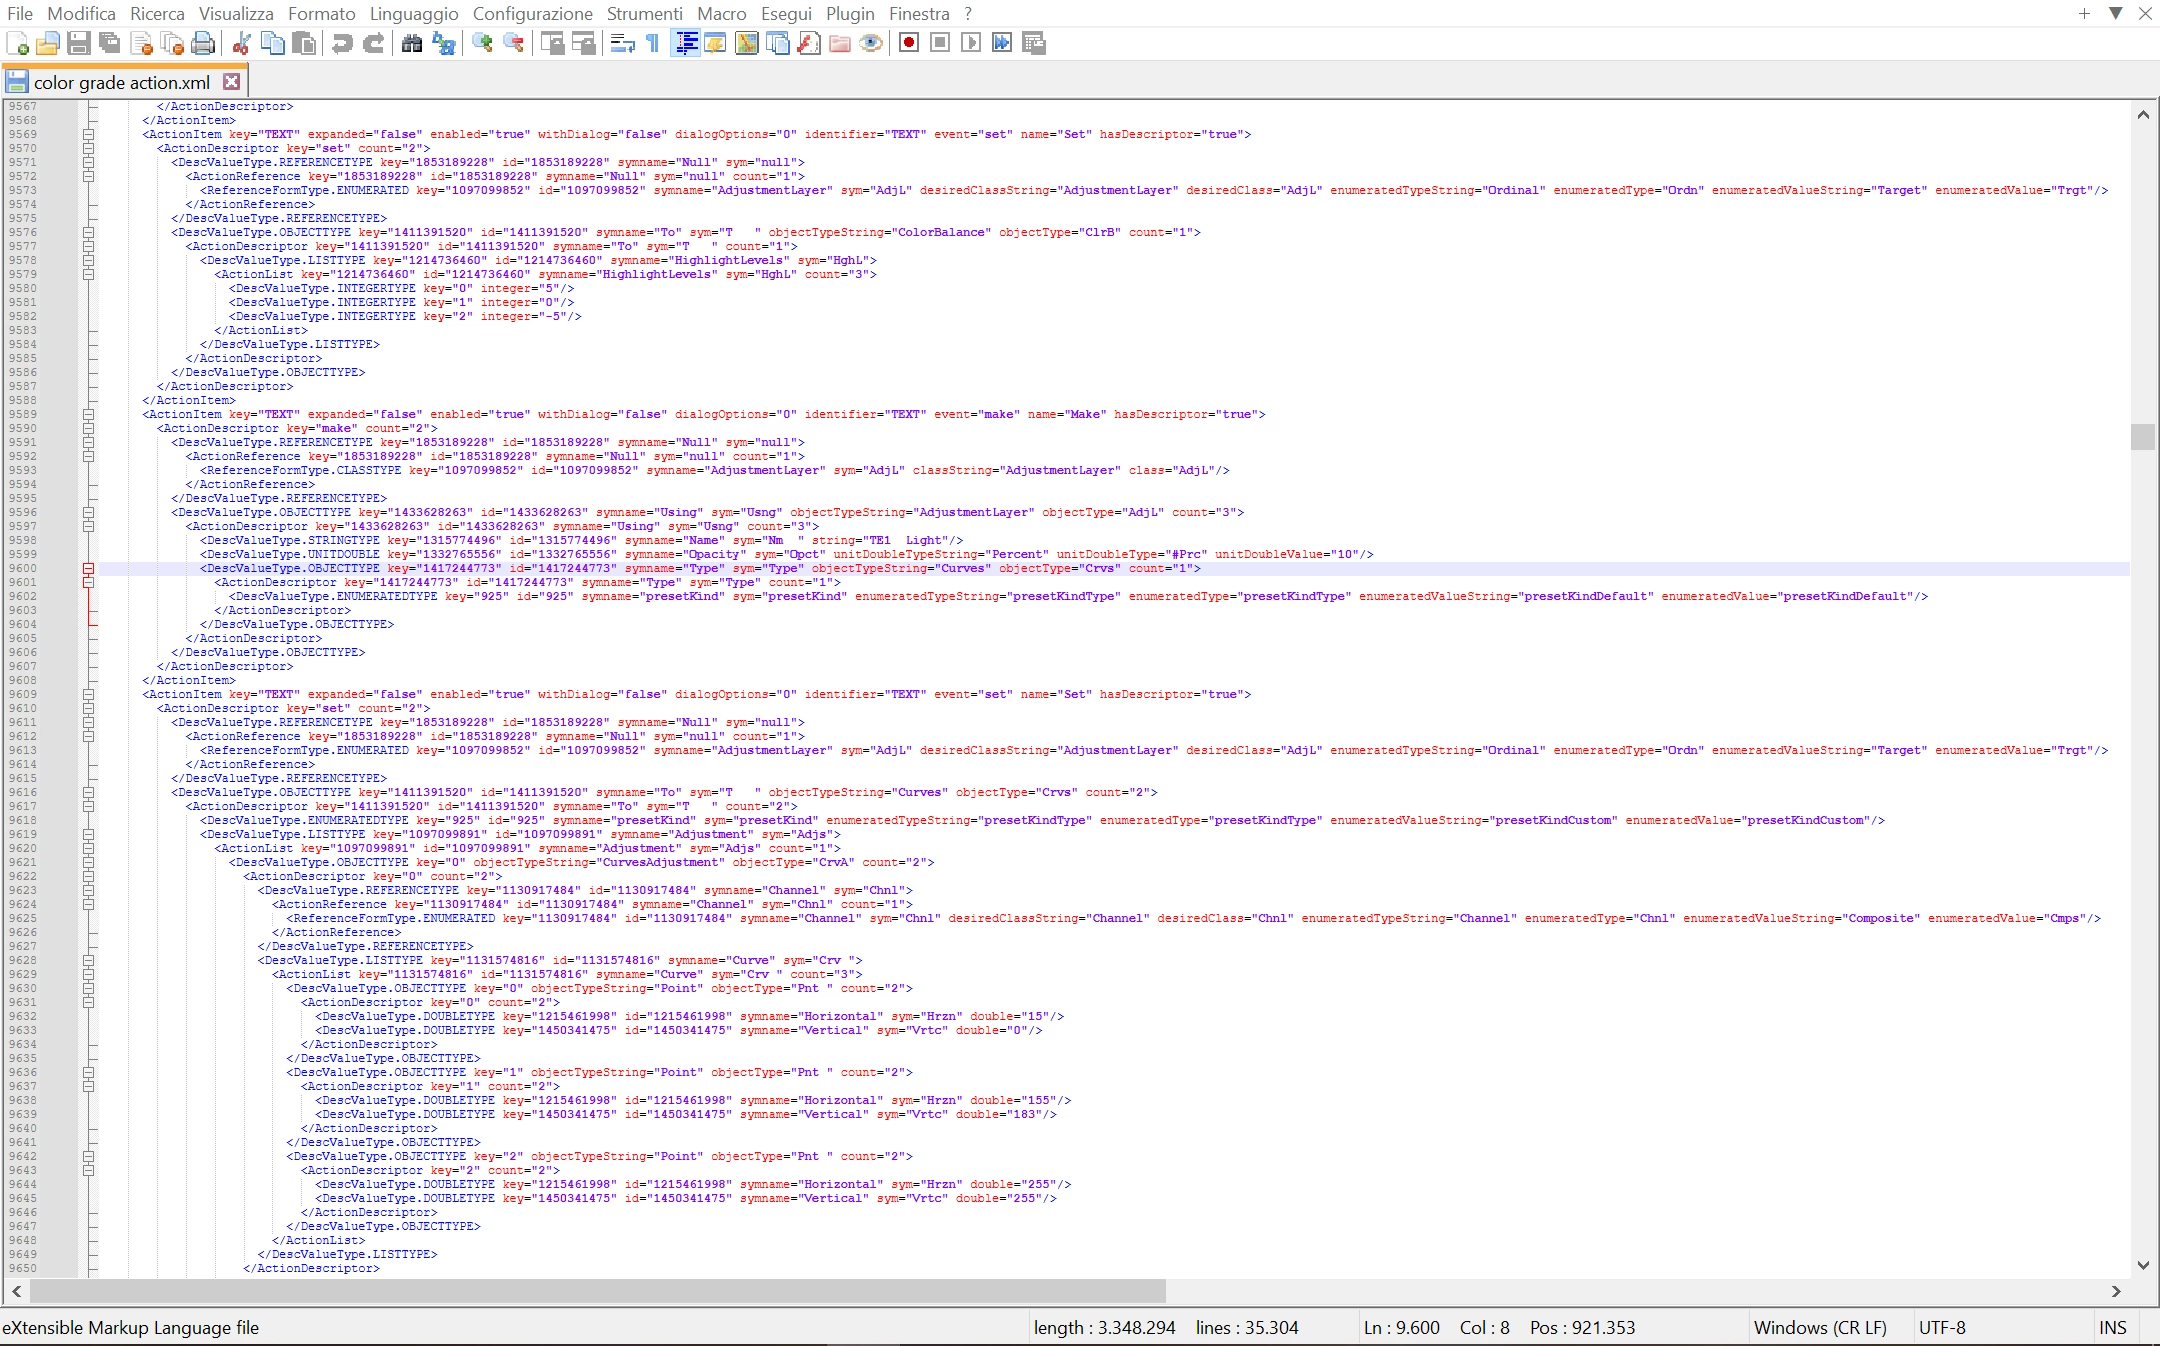This screenshot has width=2160, height=1346.
Task: Toggle the Indent guide toolbar button
Action: coord(685,43)
